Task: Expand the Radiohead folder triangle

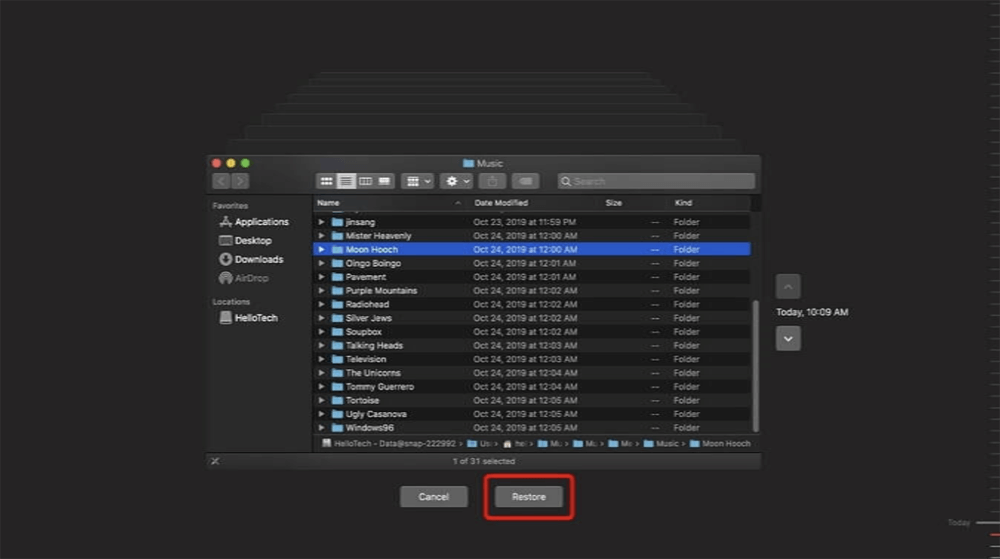Action: pyautogui.click(x=321, y=304)
